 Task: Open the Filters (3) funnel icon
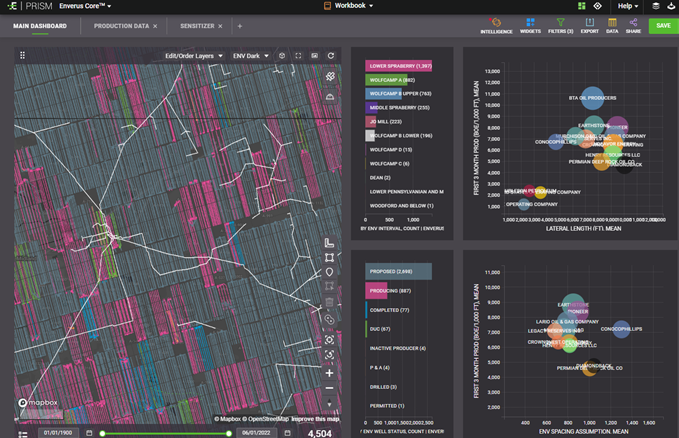point(560,22)
